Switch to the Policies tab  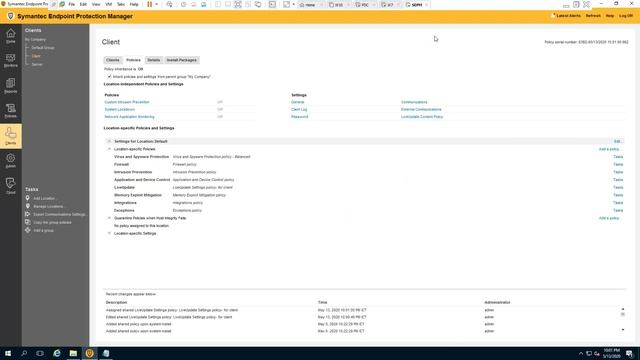(x=133, y=60)
